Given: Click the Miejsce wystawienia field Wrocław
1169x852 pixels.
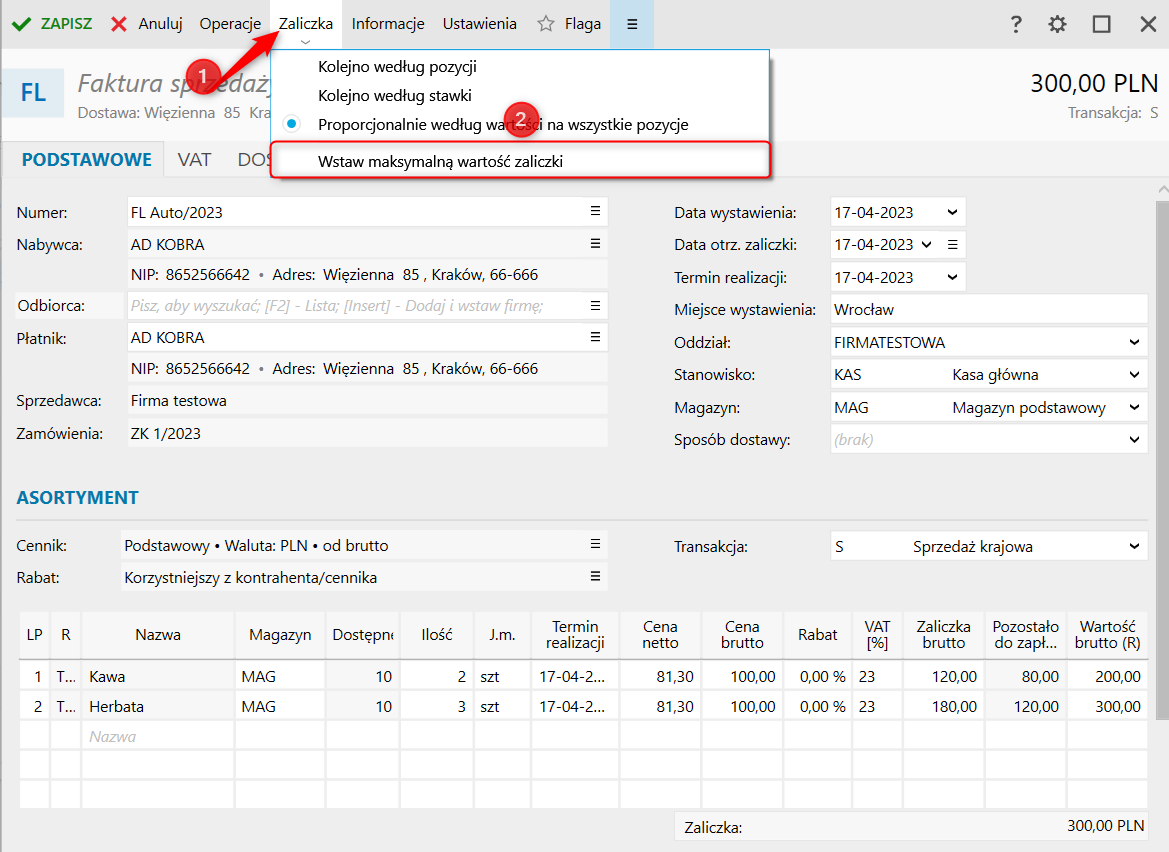Looking at the screenshot, I should tap(989, 309).
